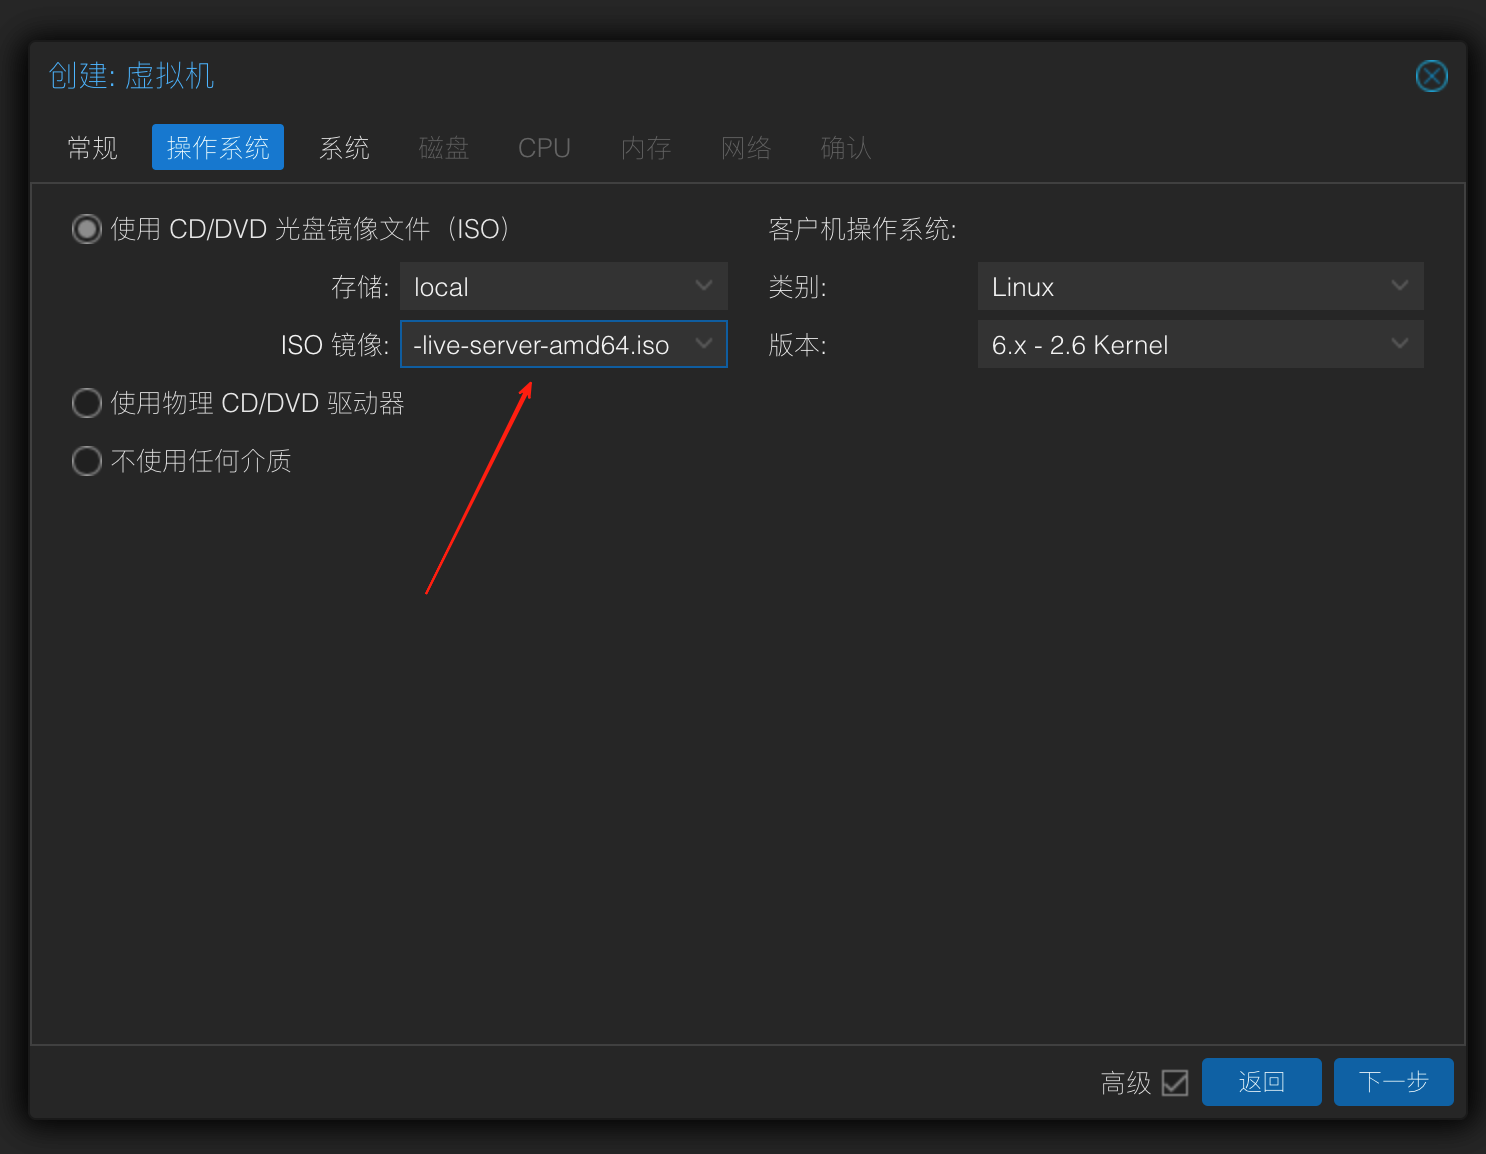The height and width of the screenshot is (1154, 1486).
Task: Select the CPU tab
Action: coord(544,148)
